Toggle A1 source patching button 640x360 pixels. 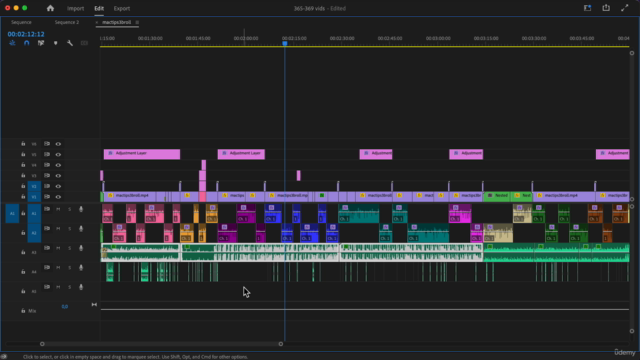(12, 213)
